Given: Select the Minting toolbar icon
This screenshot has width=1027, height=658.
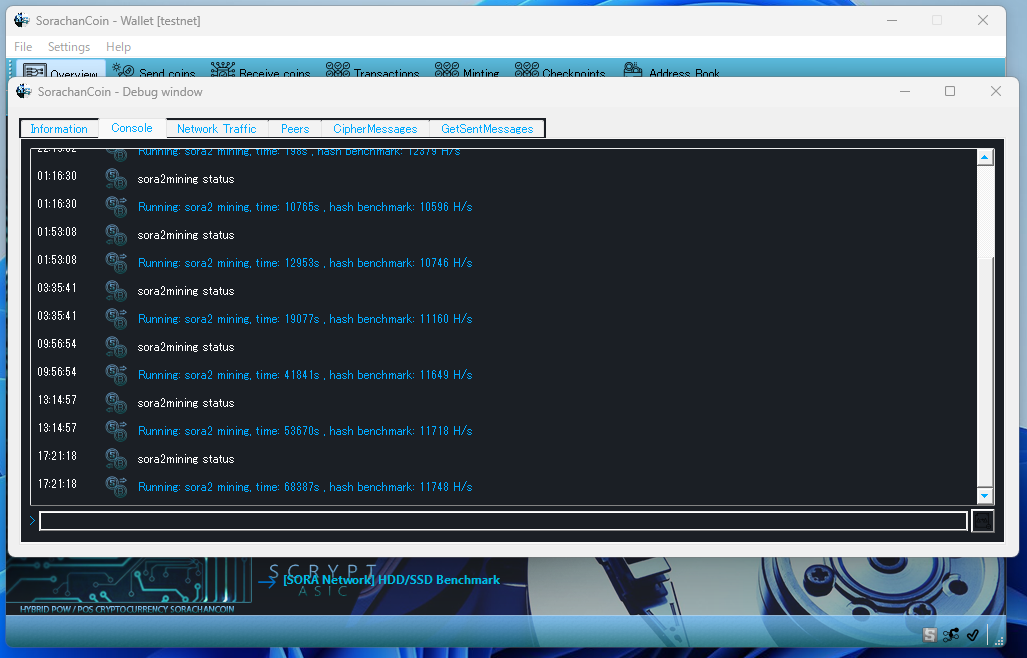Looking at the screenshot, I should pyautogui.click(x=446, y=70).
